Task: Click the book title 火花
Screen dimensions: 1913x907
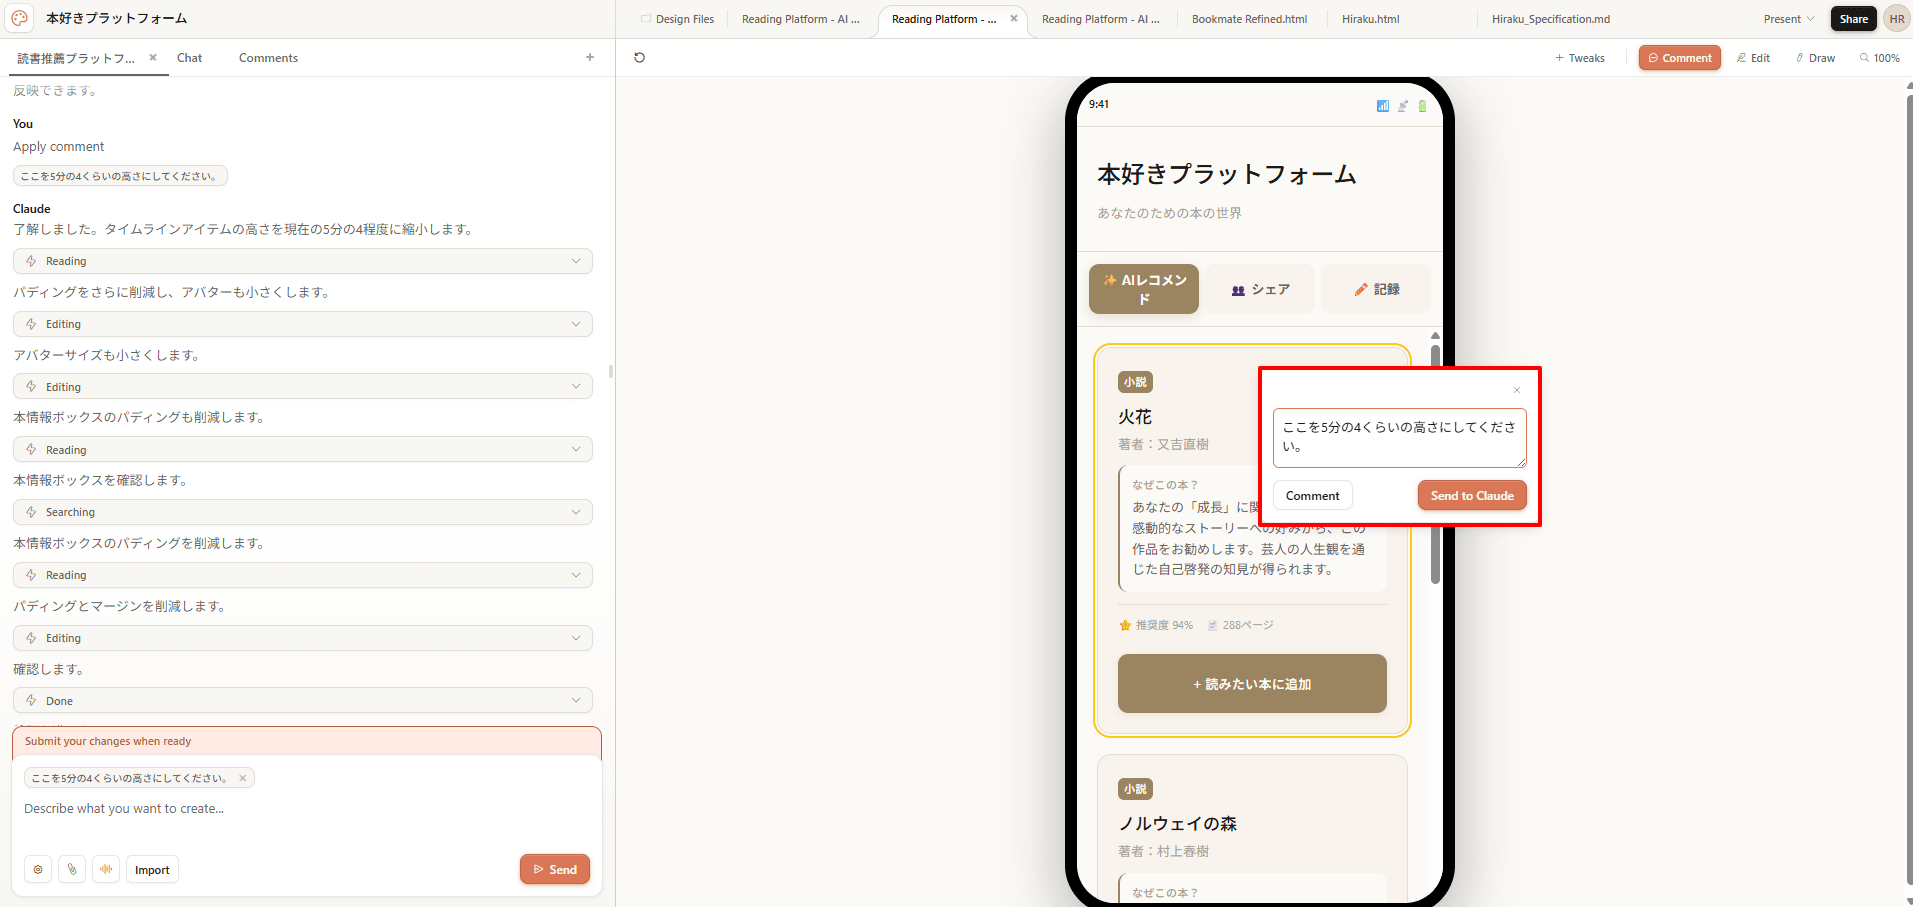Action: (x=1135, y=417)
